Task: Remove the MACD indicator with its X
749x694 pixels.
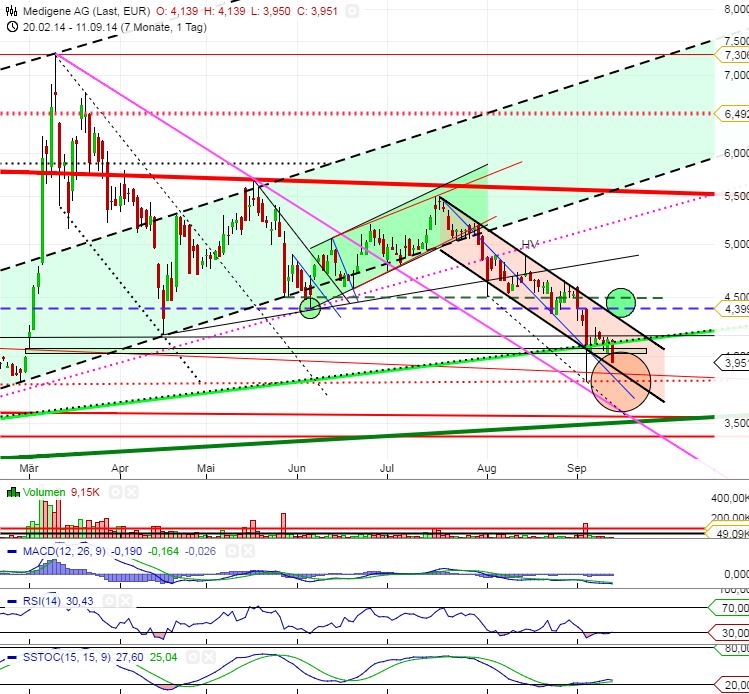Action: pos(248,552)
